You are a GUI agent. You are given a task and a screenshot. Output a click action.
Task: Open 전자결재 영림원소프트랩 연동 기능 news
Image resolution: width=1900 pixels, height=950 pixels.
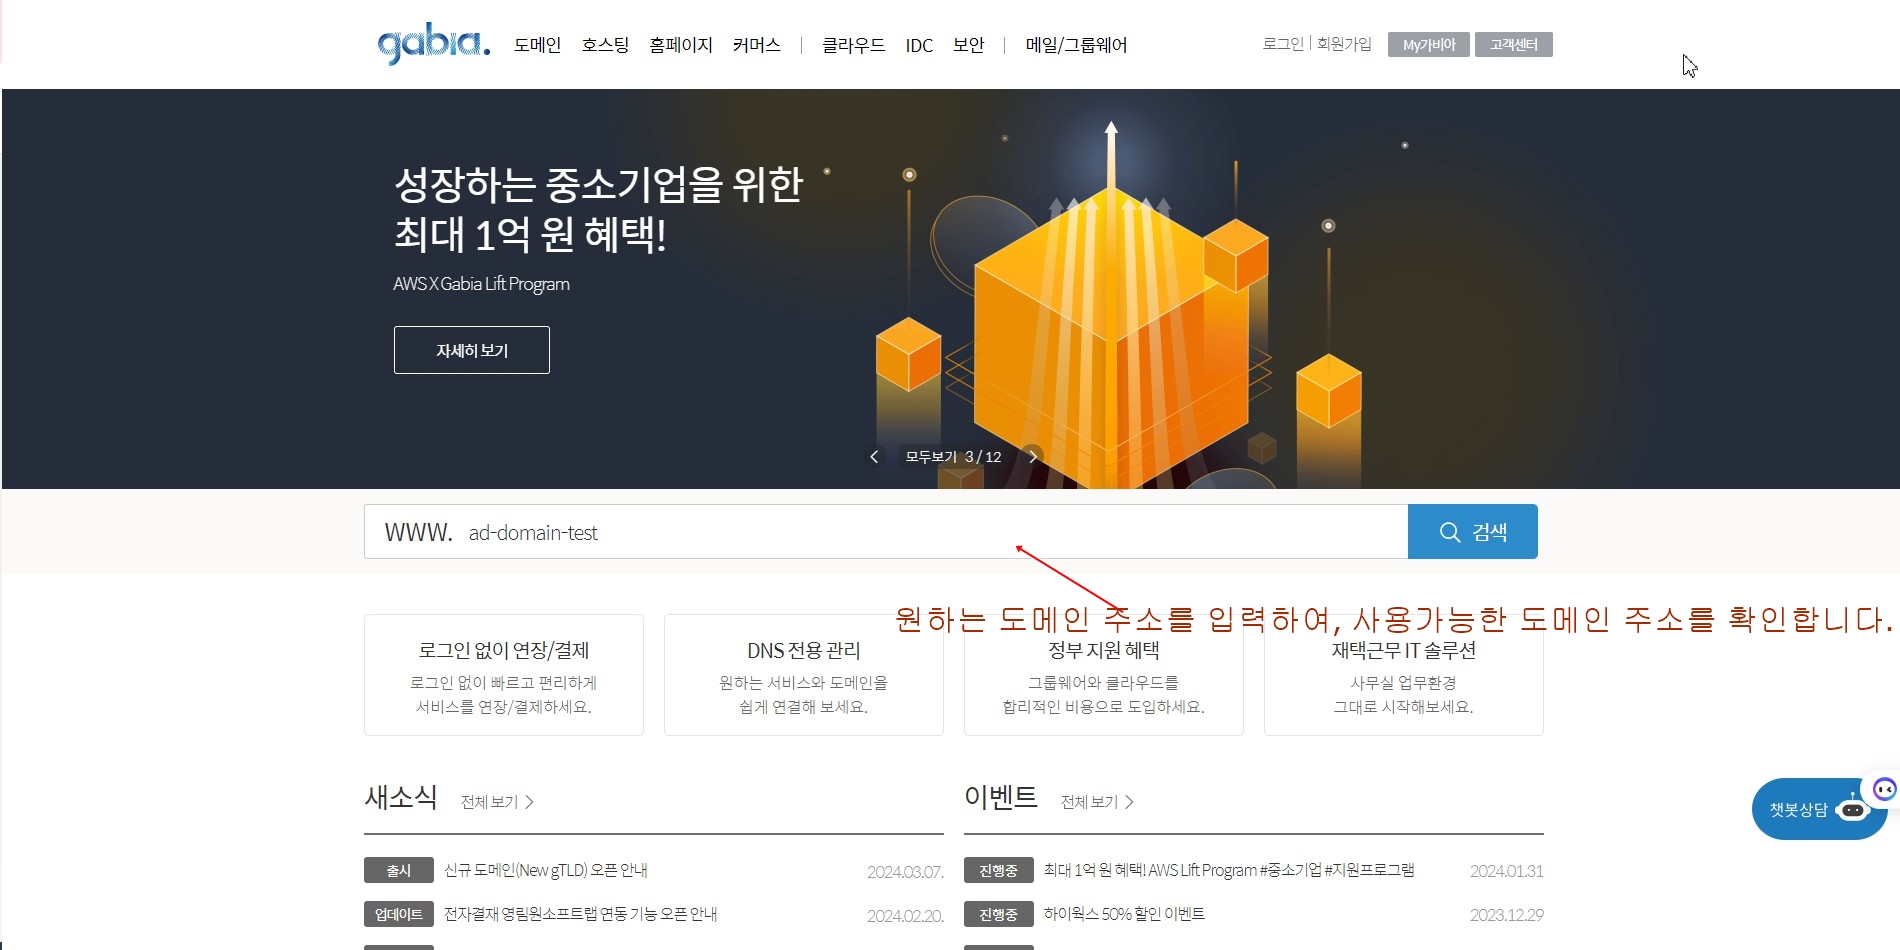tap(580, 914)
